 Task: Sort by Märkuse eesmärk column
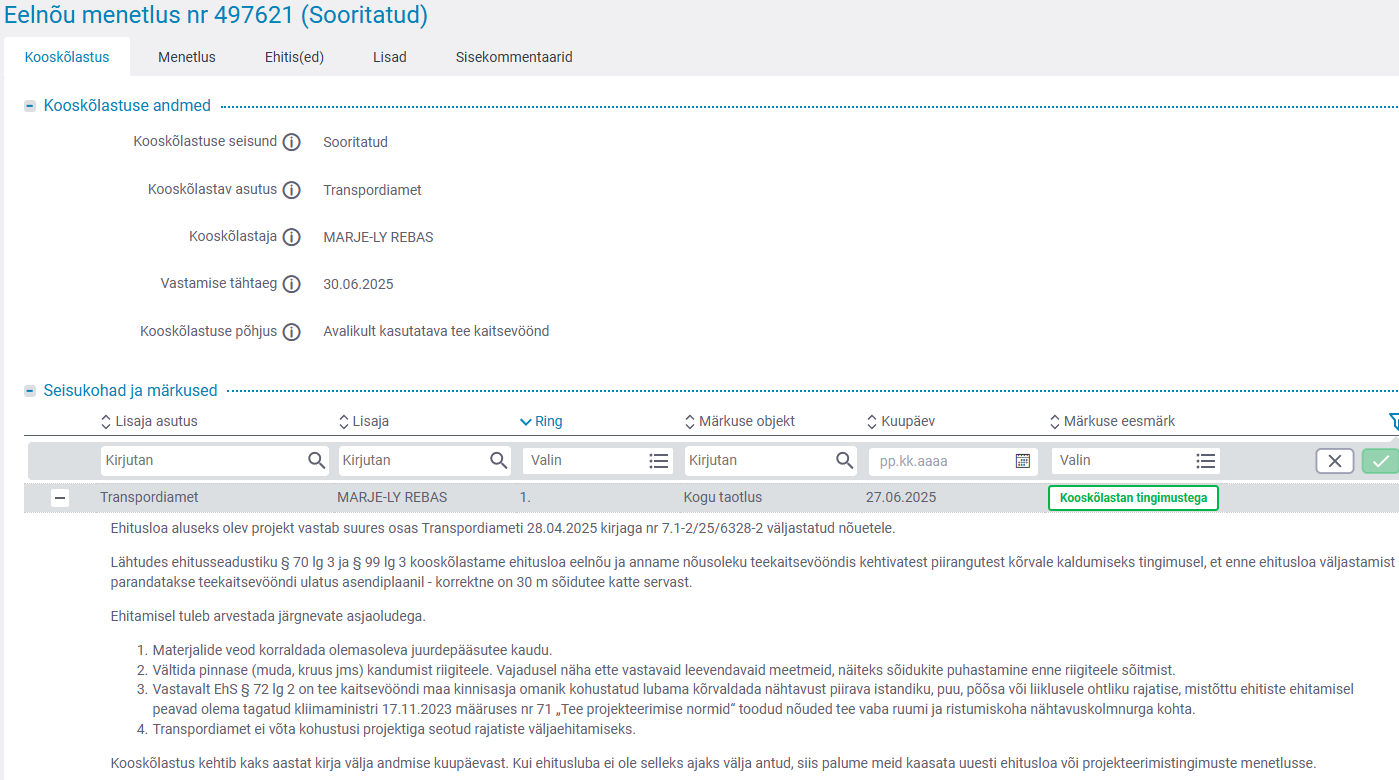(1112, 421)
